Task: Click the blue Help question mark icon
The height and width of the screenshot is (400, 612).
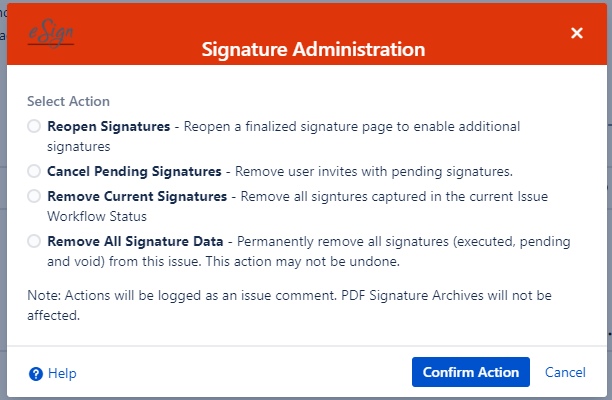Action: point(36,374)
